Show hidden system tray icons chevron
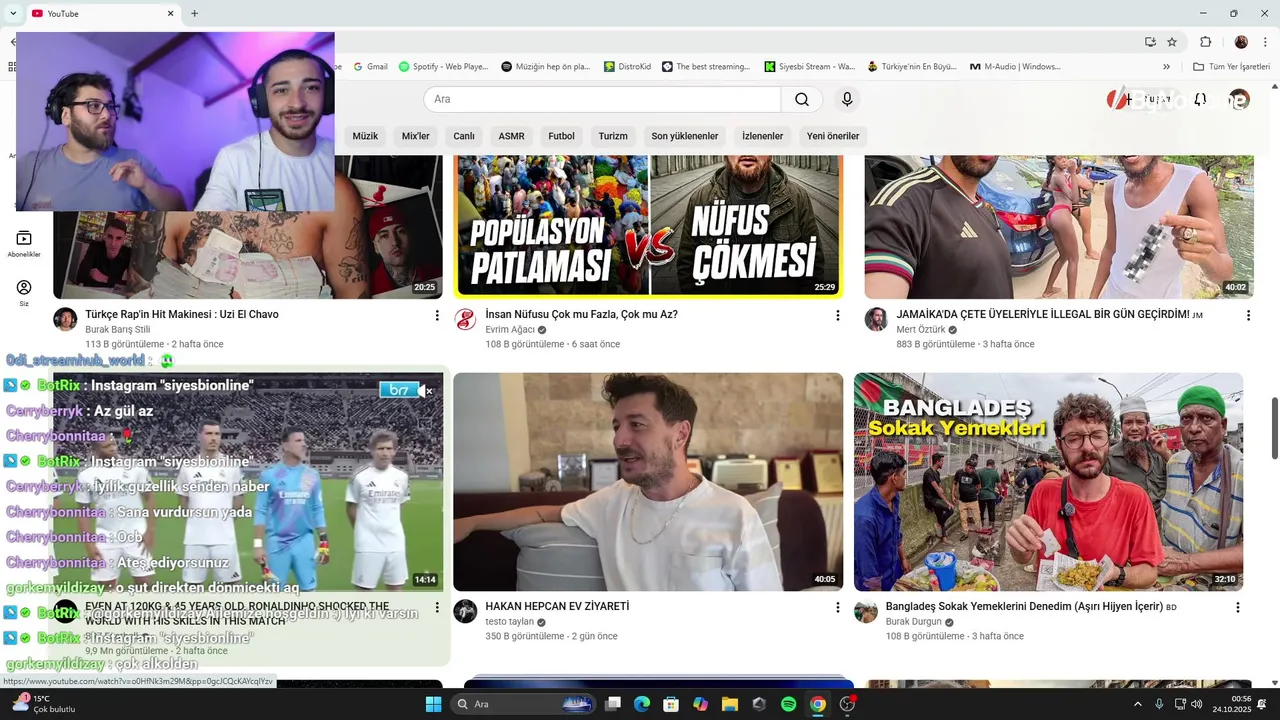Viewport: 1280px width, 720px height. 1137,704
